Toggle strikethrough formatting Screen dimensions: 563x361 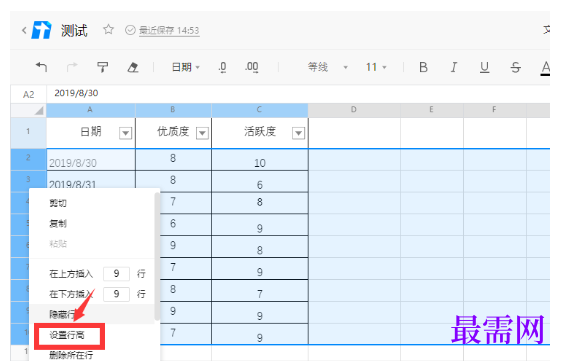click(516, 67)
